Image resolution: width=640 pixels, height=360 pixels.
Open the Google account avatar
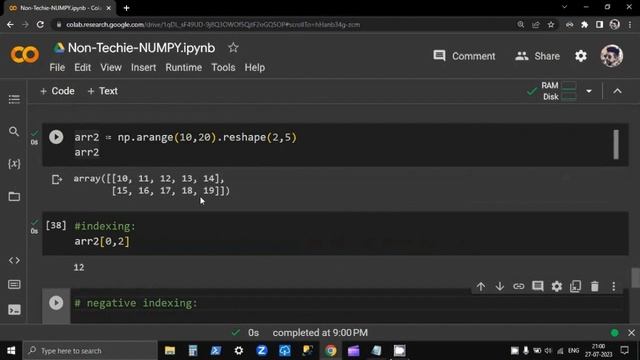pyautogui.click(x=611, y=56)
